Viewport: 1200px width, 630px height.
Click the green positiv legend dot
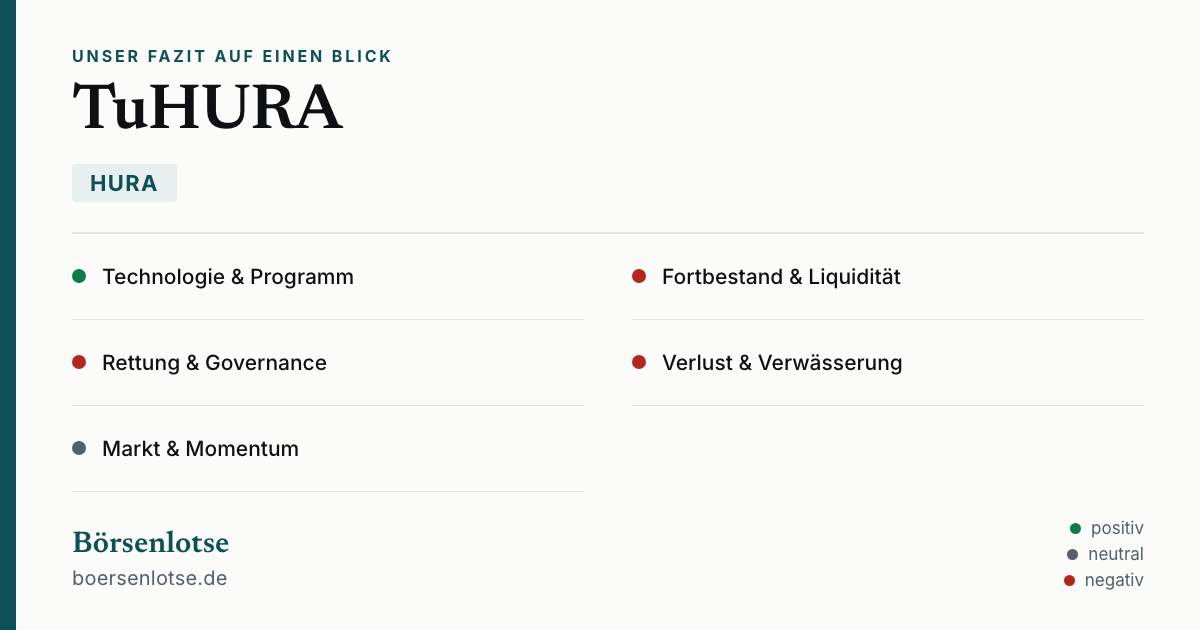point(1075,528)
